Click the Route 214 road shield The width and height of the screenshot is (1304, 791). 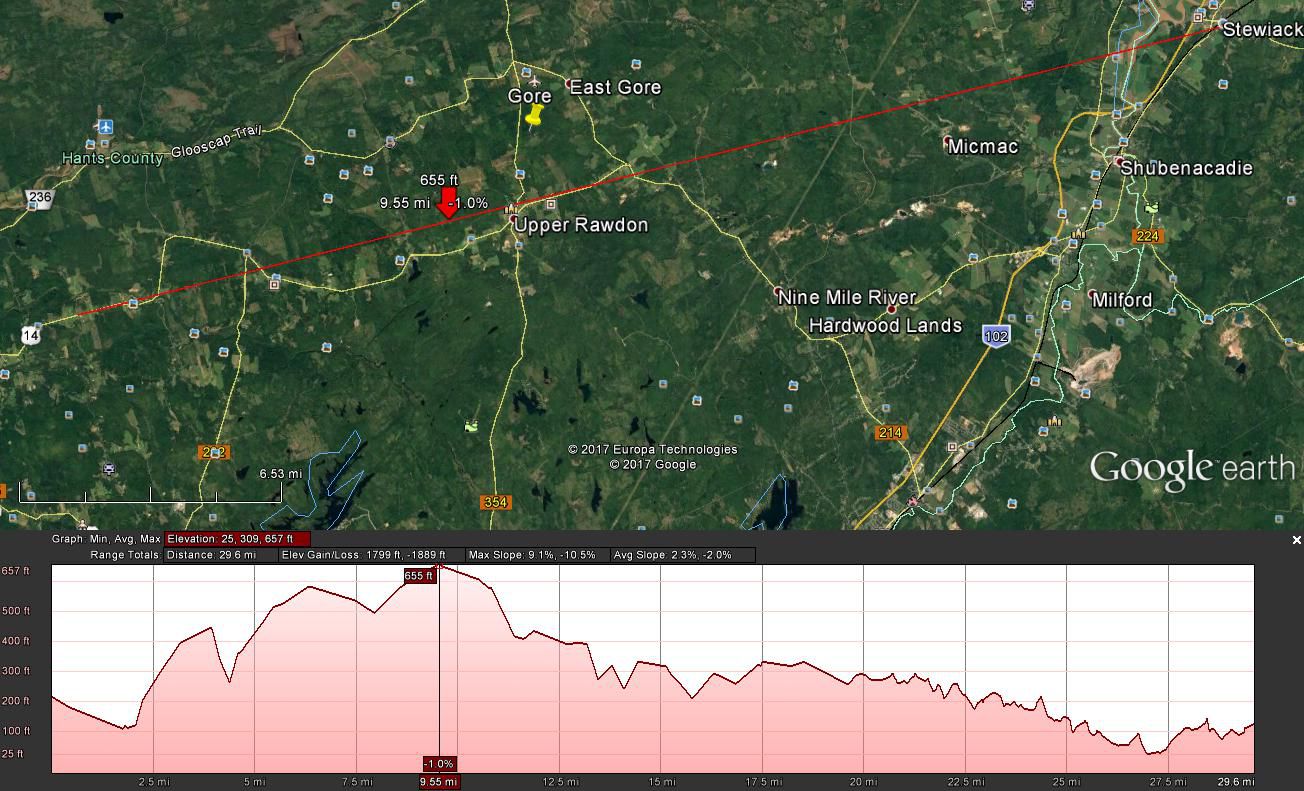pyautogui.click(x=890, y=433)
